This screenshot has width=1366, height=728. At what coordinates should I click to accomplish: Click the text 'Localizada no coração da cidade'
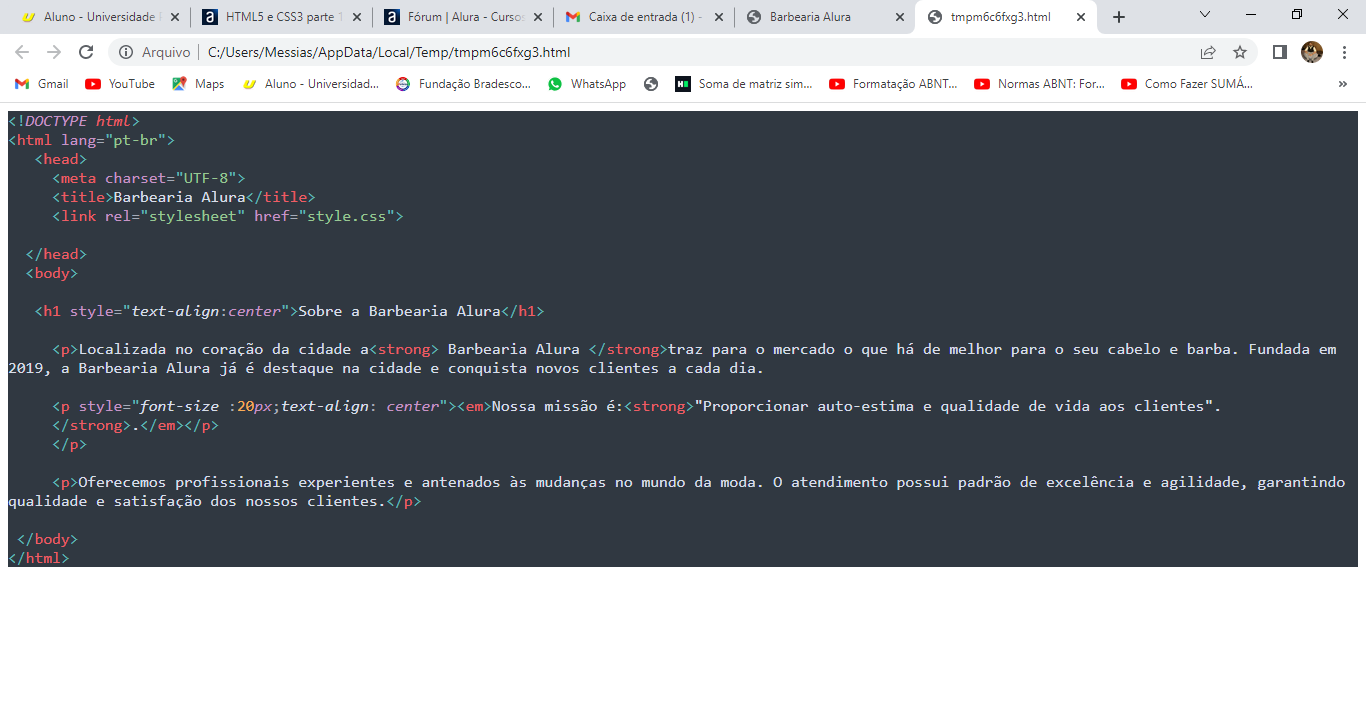coord(215,349)
